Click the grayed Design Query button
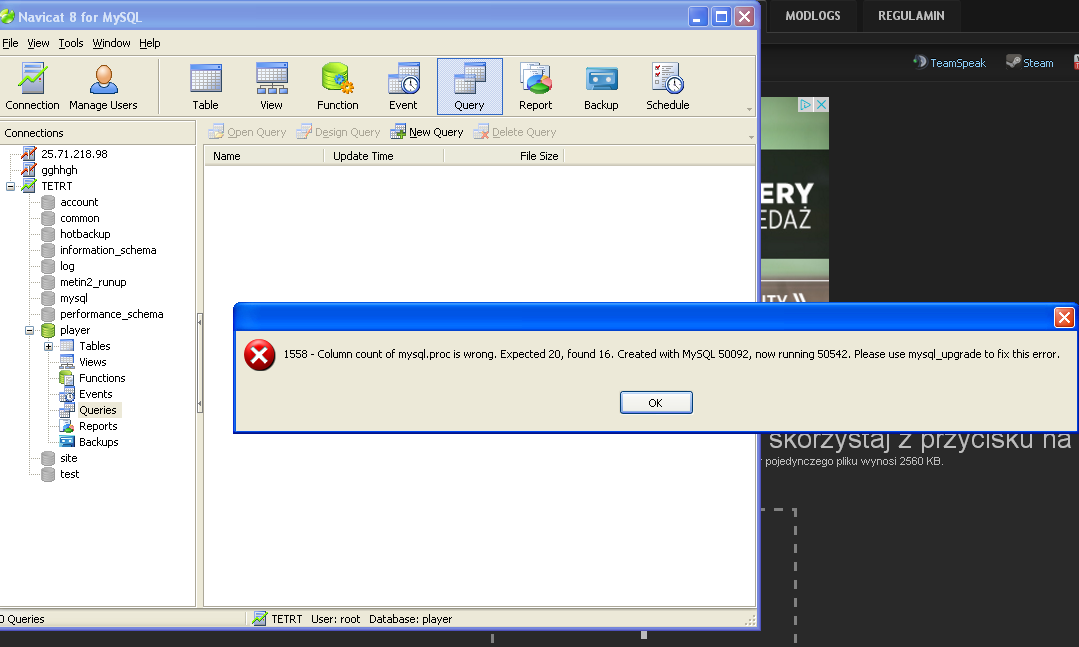This screenshot has height=647, width=1079. pyautogui.click(x=339, y=132)
